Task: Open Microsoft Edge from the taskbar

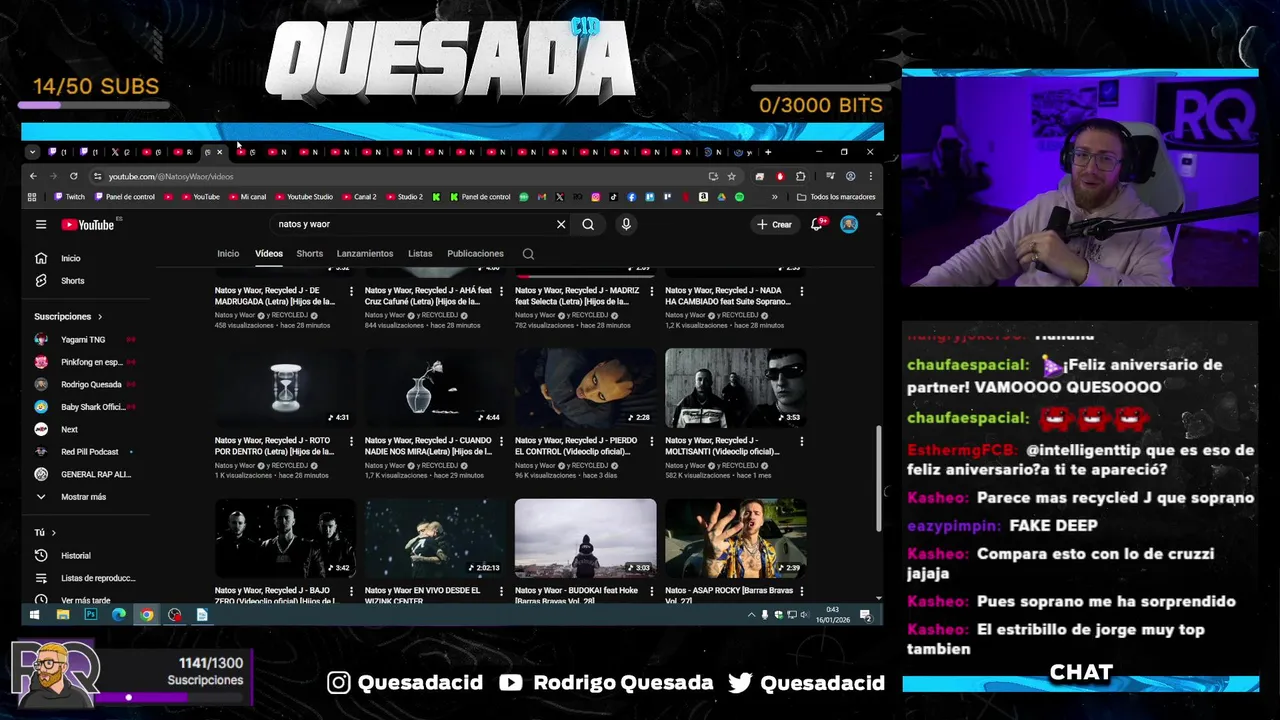Action: (x=118, y=615)
